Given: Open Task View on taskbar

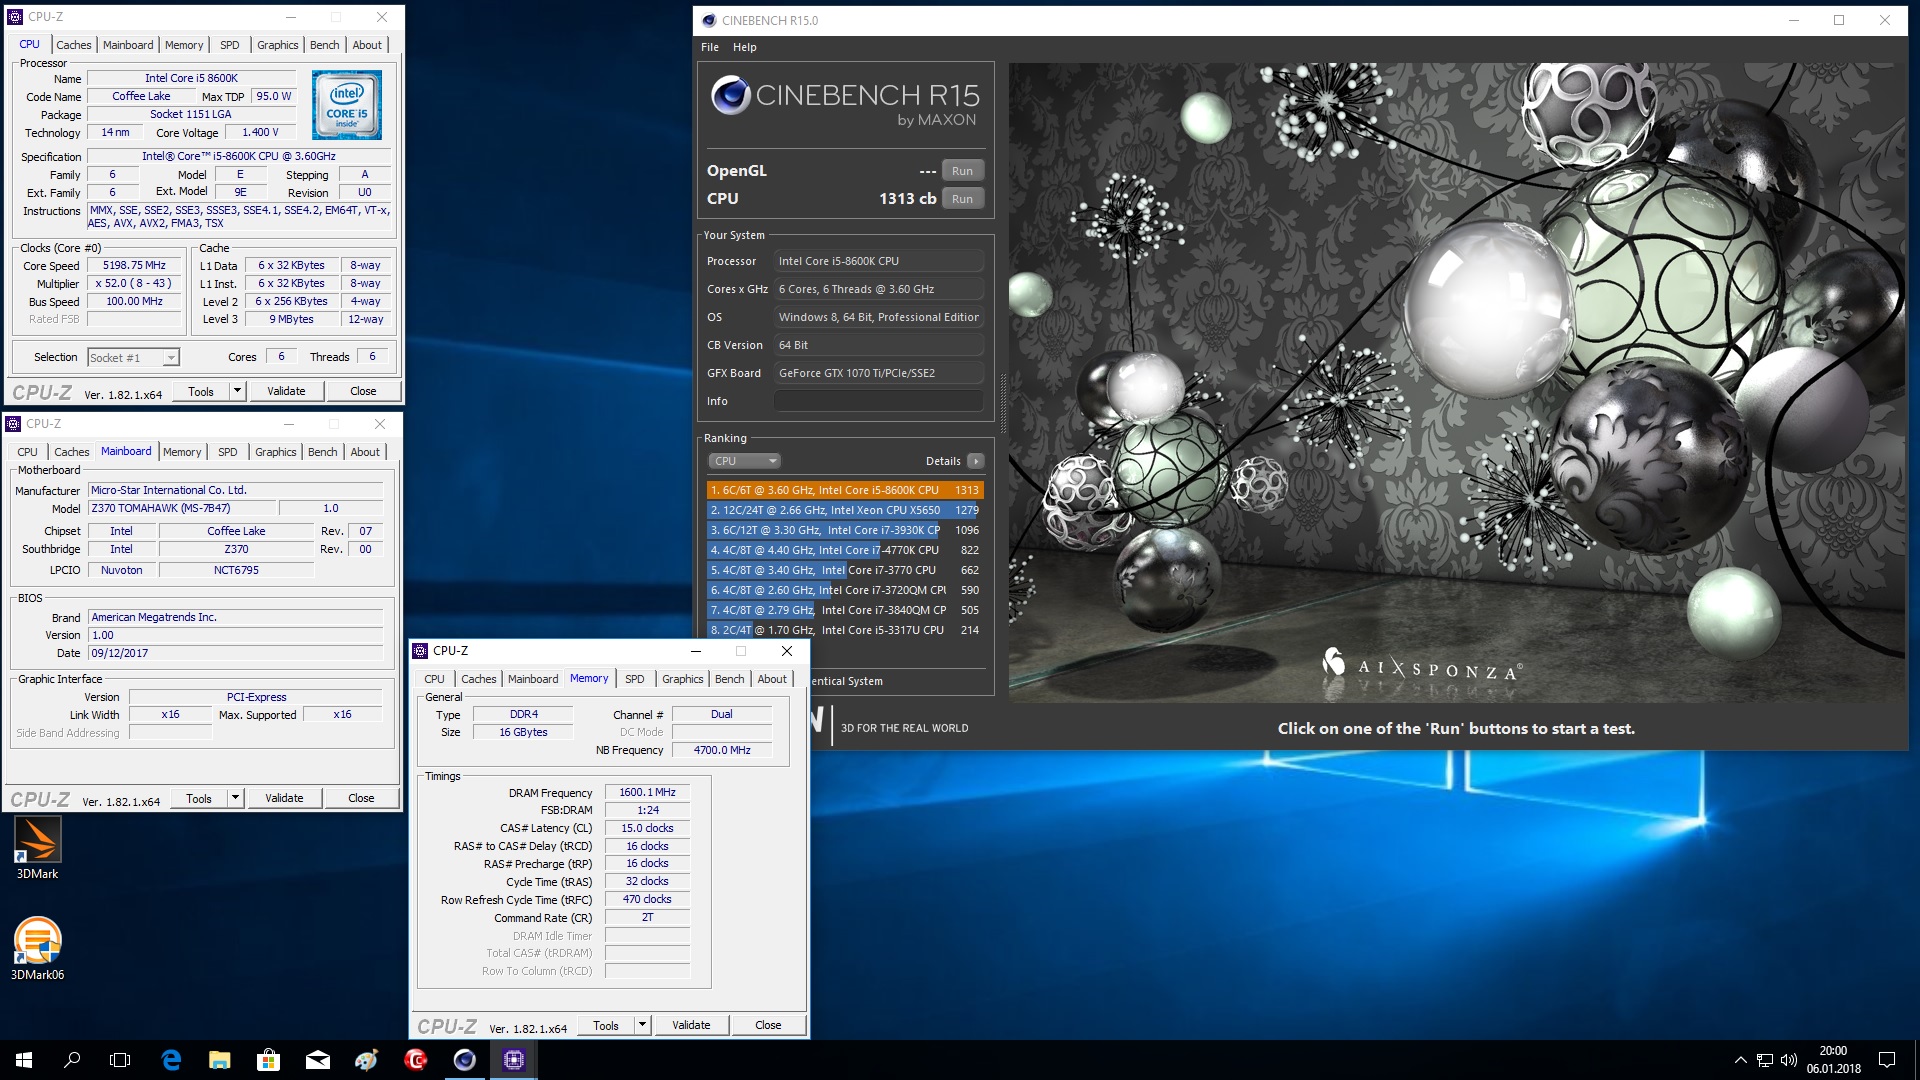Looking at the screenshot, I should point(120,1060).
